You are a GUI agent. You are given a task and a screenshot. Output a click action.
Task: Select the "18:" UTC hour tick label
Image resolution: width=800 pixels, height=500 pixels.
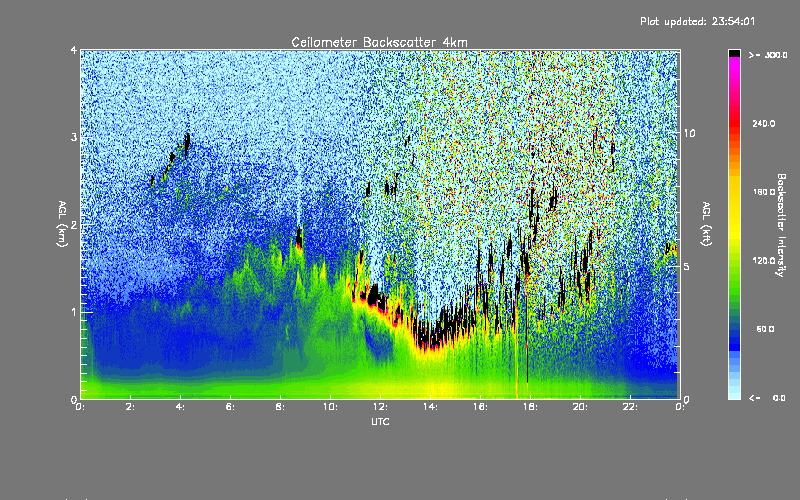coord(530,407)
